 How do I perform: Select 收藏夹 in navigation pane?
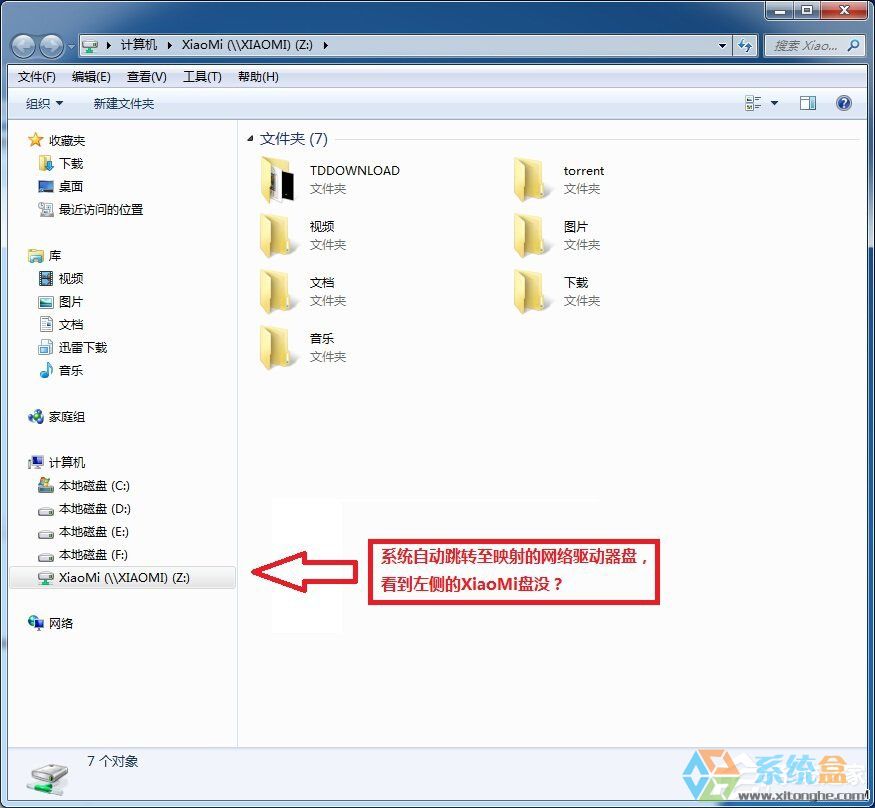(x=56, y=141)
